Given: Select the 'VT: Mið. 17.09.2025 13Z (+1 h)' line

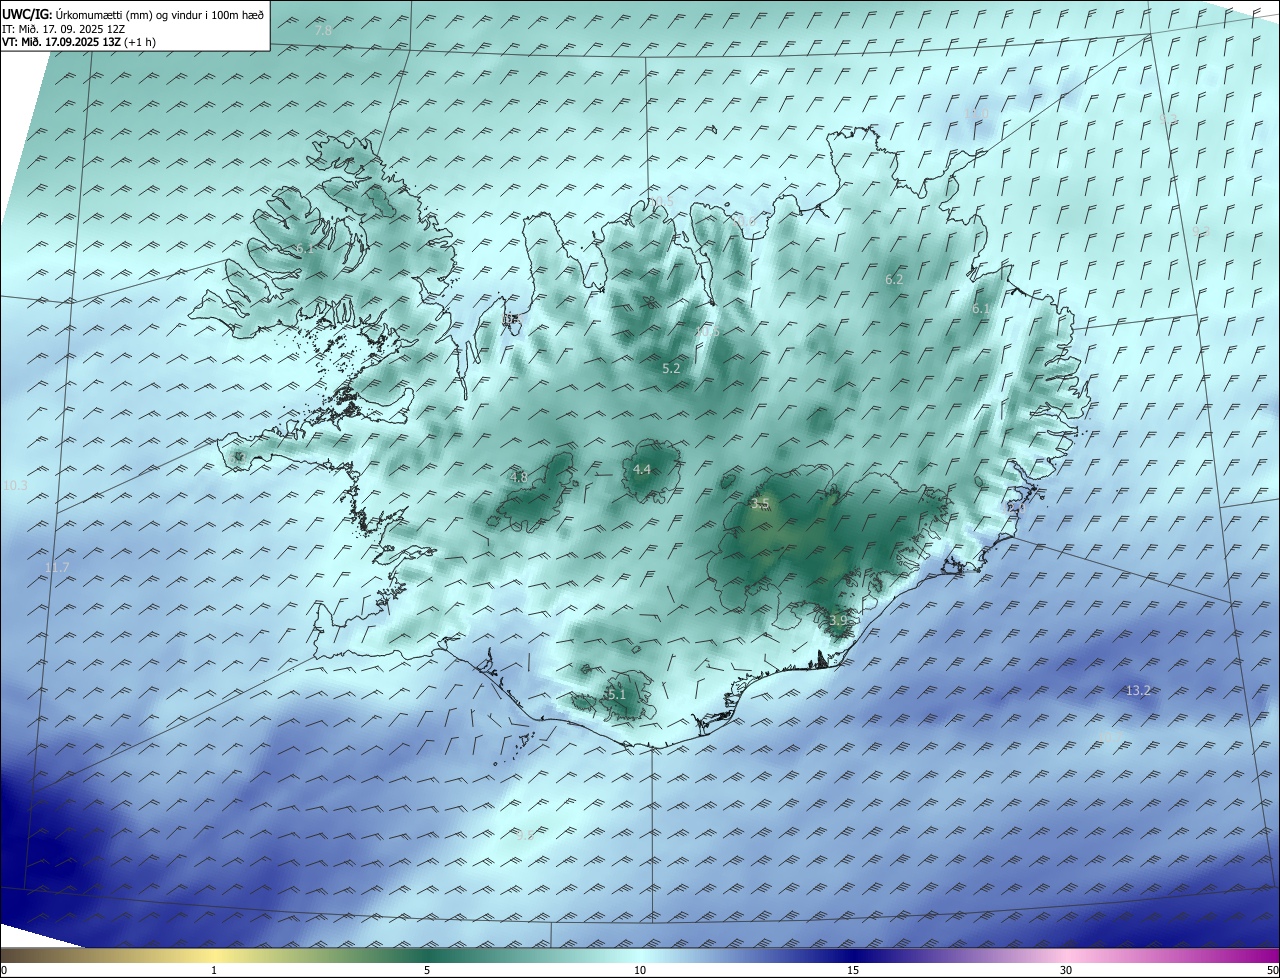Looking at the screenshot, I should click(x=78, y=42).
